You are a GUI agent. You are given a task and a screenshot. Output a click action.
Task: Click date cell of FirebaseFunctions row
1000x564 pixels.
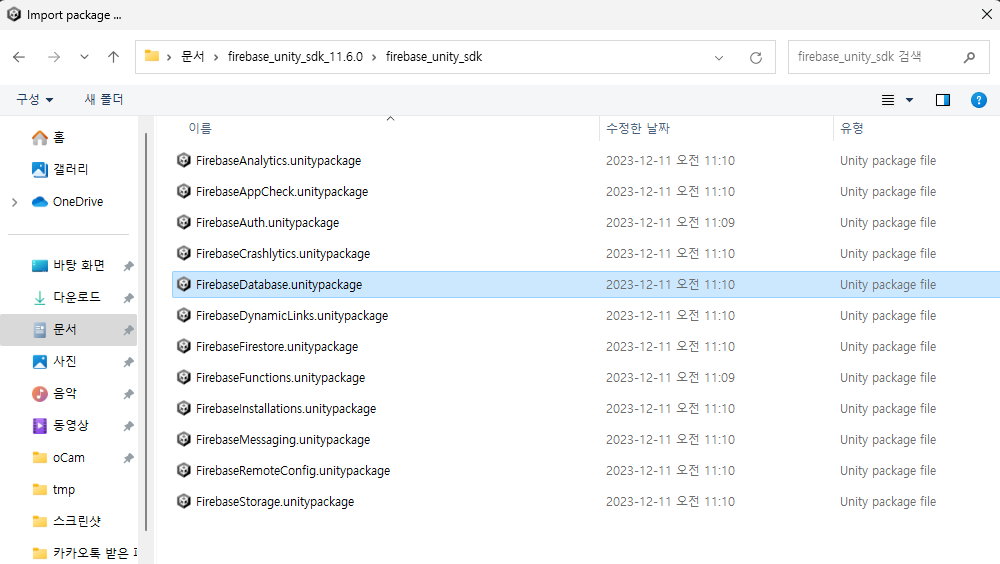pos(670,378)
